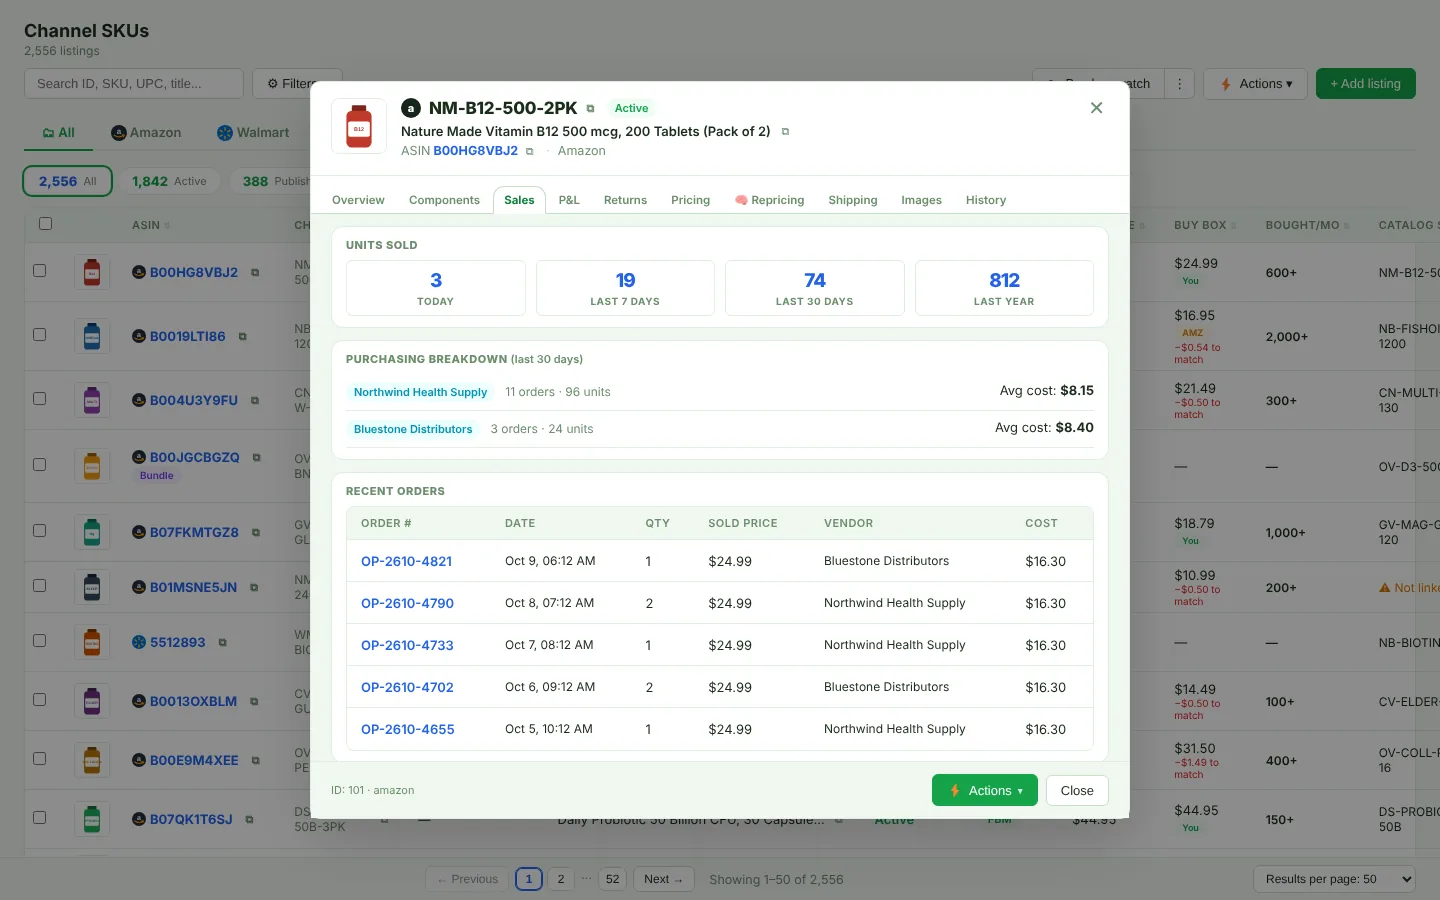Open the green Actions dropdown in modal footer

click(985, 791)
